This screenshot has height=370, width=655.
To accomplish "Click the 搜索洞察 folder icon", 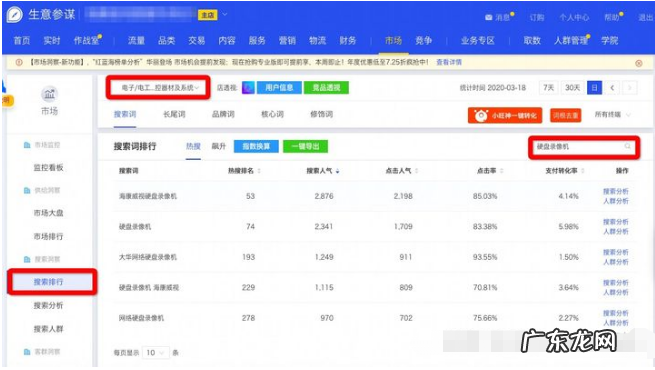I will pos(27,259).
